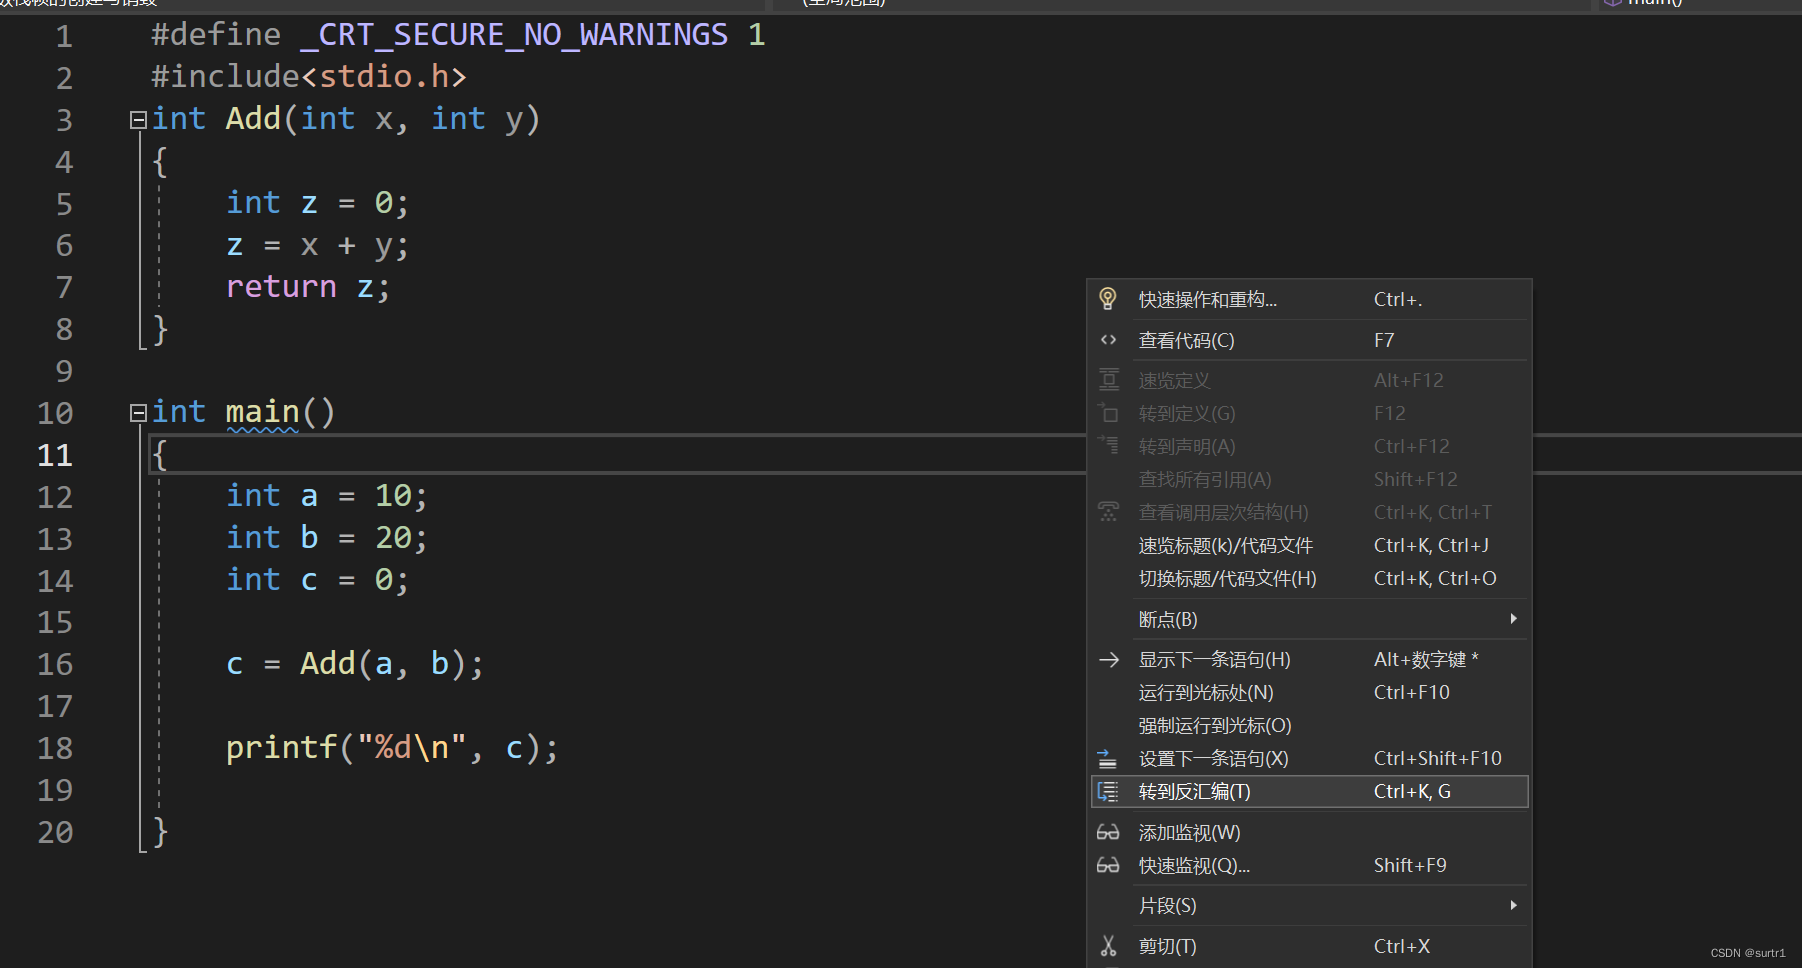The image size is (1802, 968).
Task: Click disabled 查看调用层次结构(H) entry
Action: coord(1309,512)
